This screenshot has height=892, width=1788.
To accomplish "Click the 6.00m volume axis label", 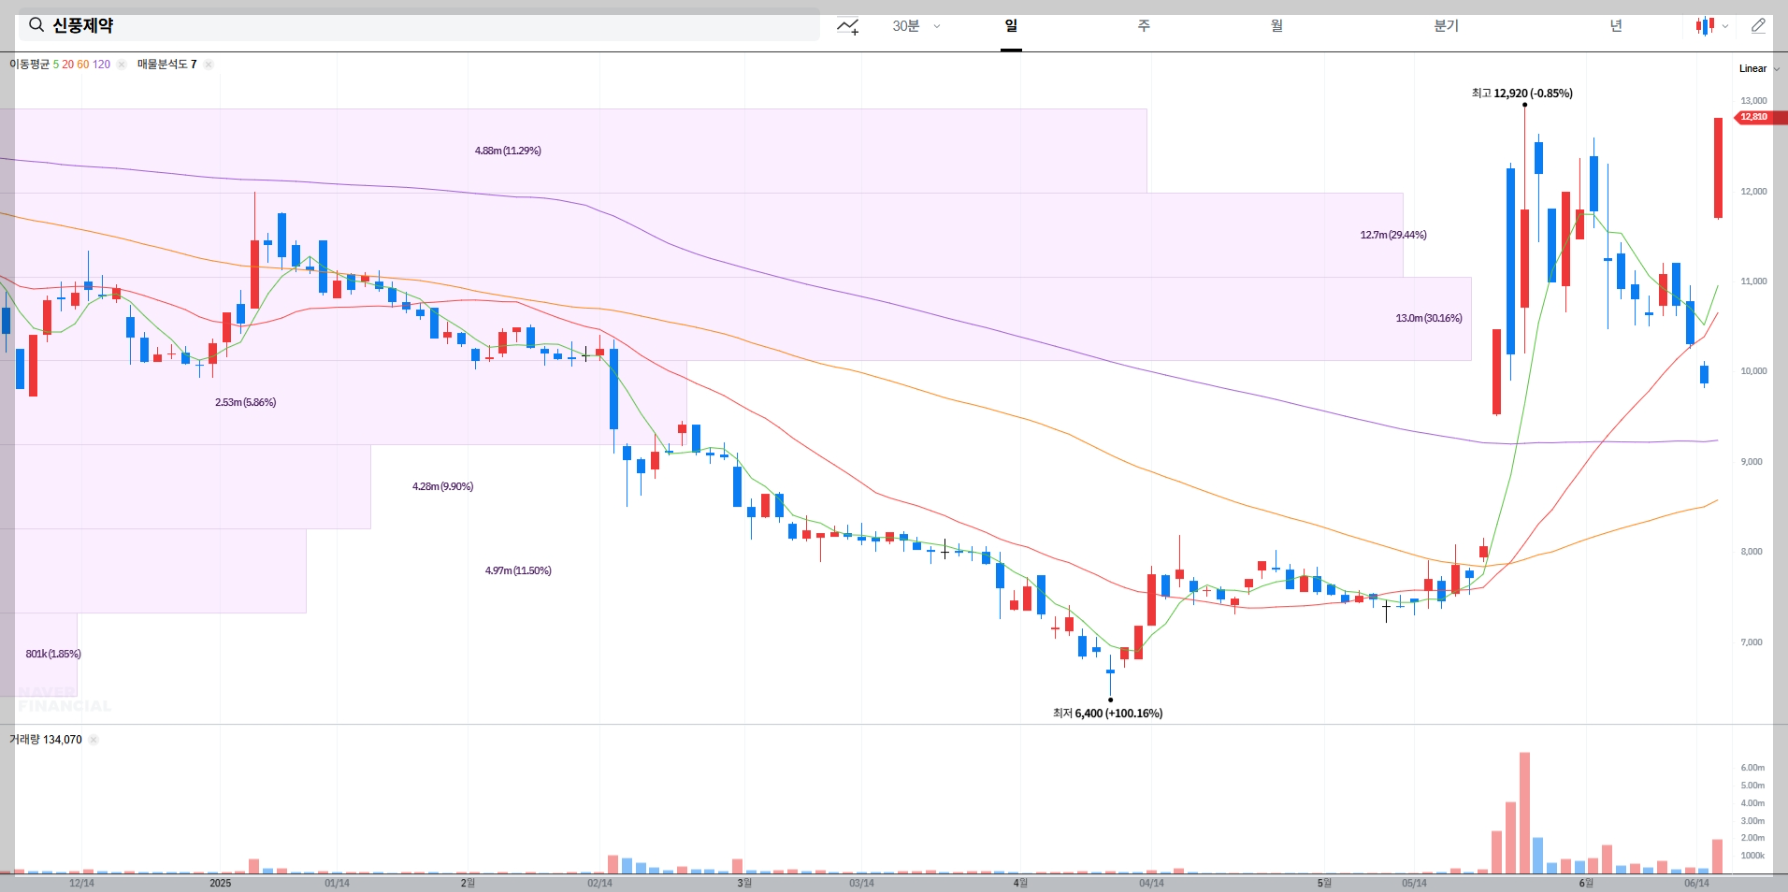I will point(1753,768).
